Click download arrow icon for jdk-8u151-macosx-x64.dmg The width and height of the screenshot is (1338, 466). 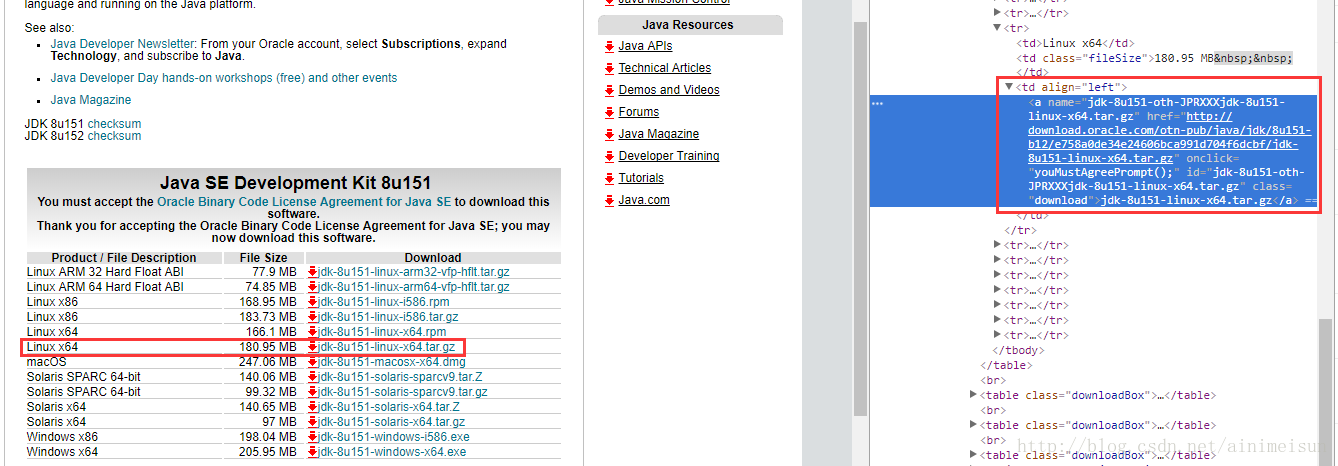pyautogui.click(x=312, y=362)
